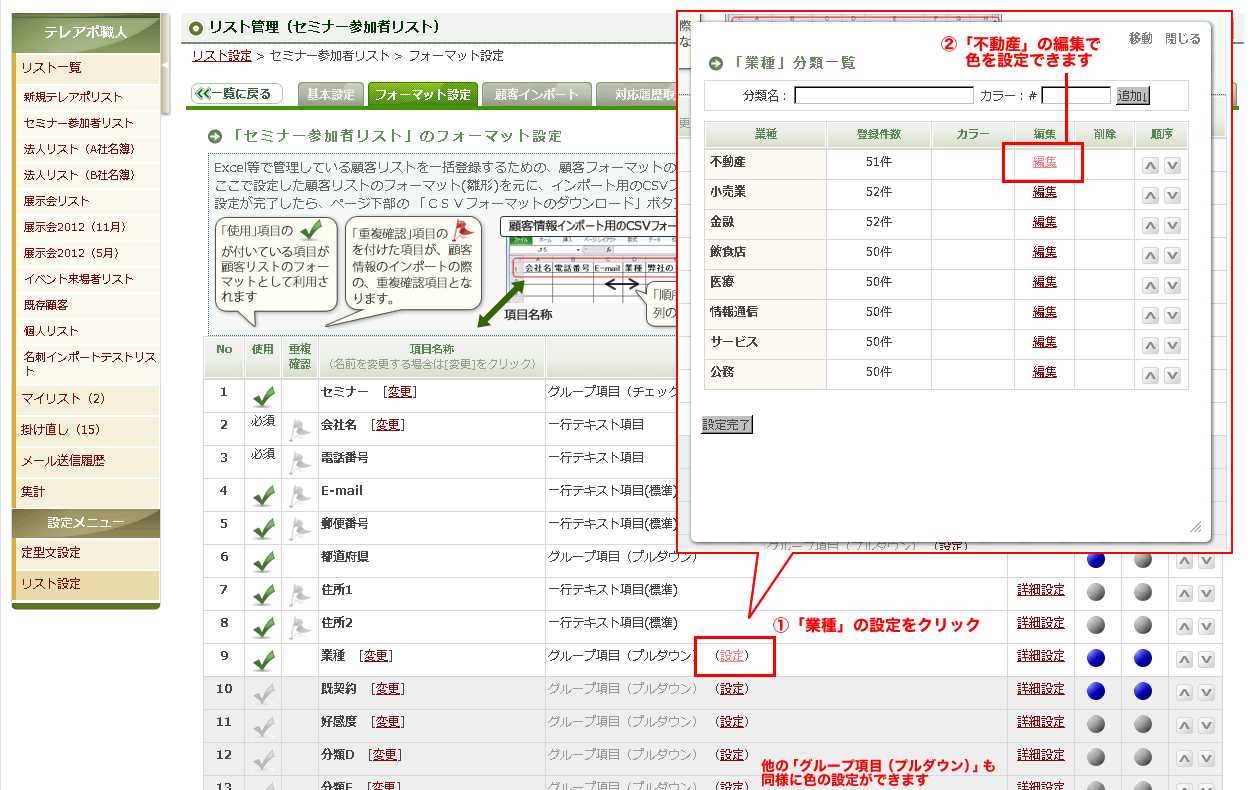Click the カラー hex code input field

[x=1076, y=96]
